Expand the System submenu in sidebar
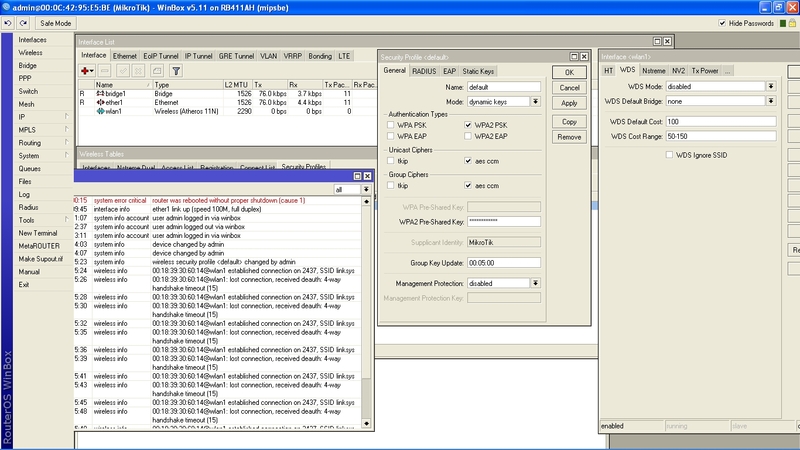The image size is (800, 450). click(66, 156)
